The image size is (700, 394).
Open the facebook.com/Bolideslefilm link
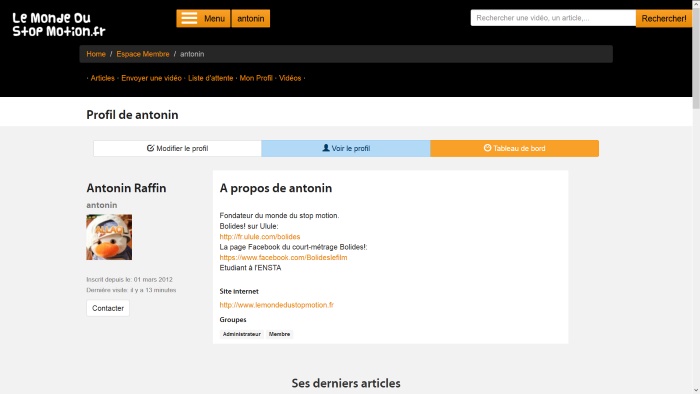tap(283, 257)
